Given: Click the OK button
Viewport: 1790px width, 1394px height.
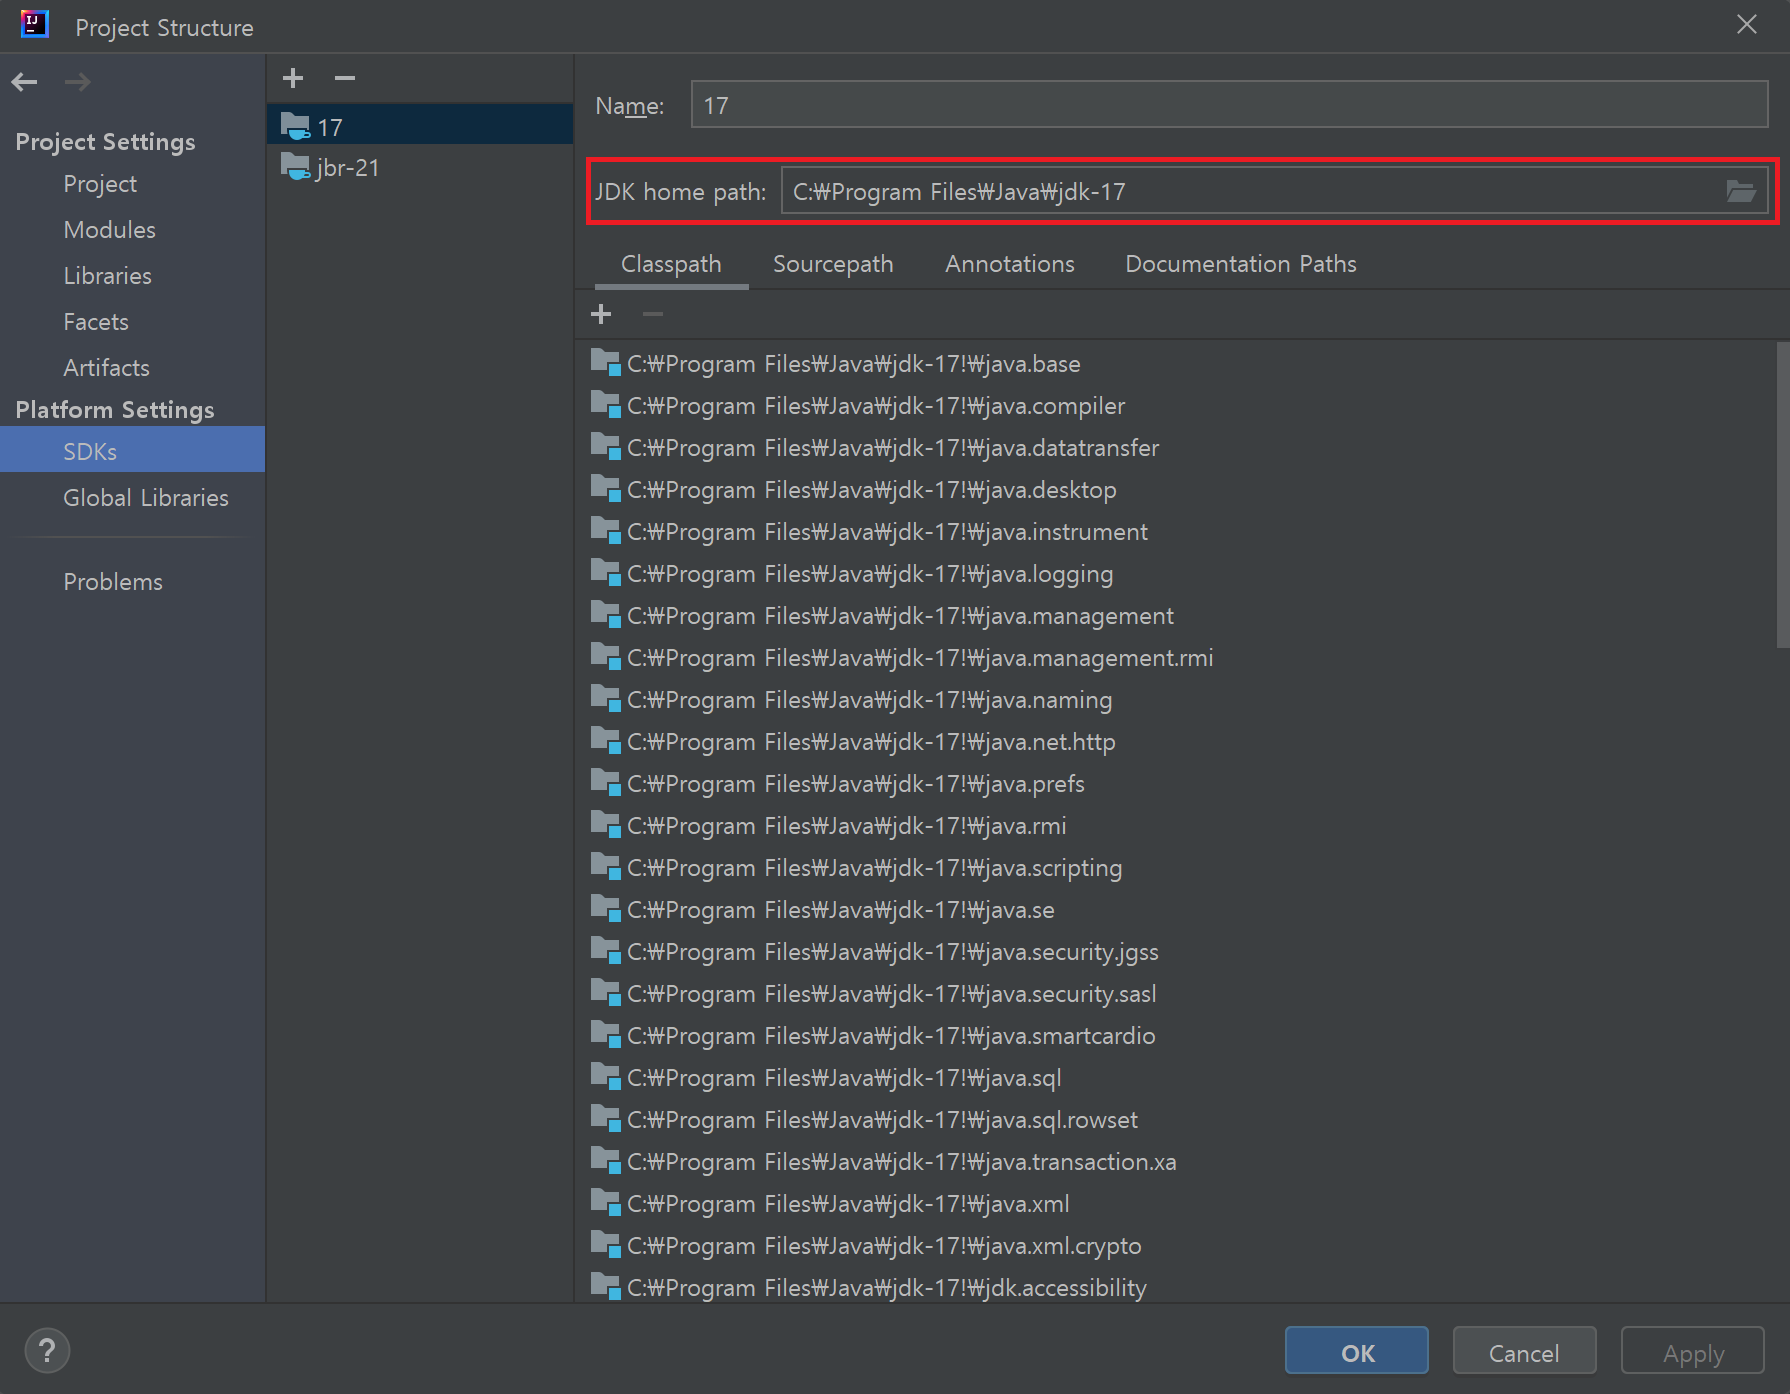Looking at the screenshot, I should point(1357,1352).
